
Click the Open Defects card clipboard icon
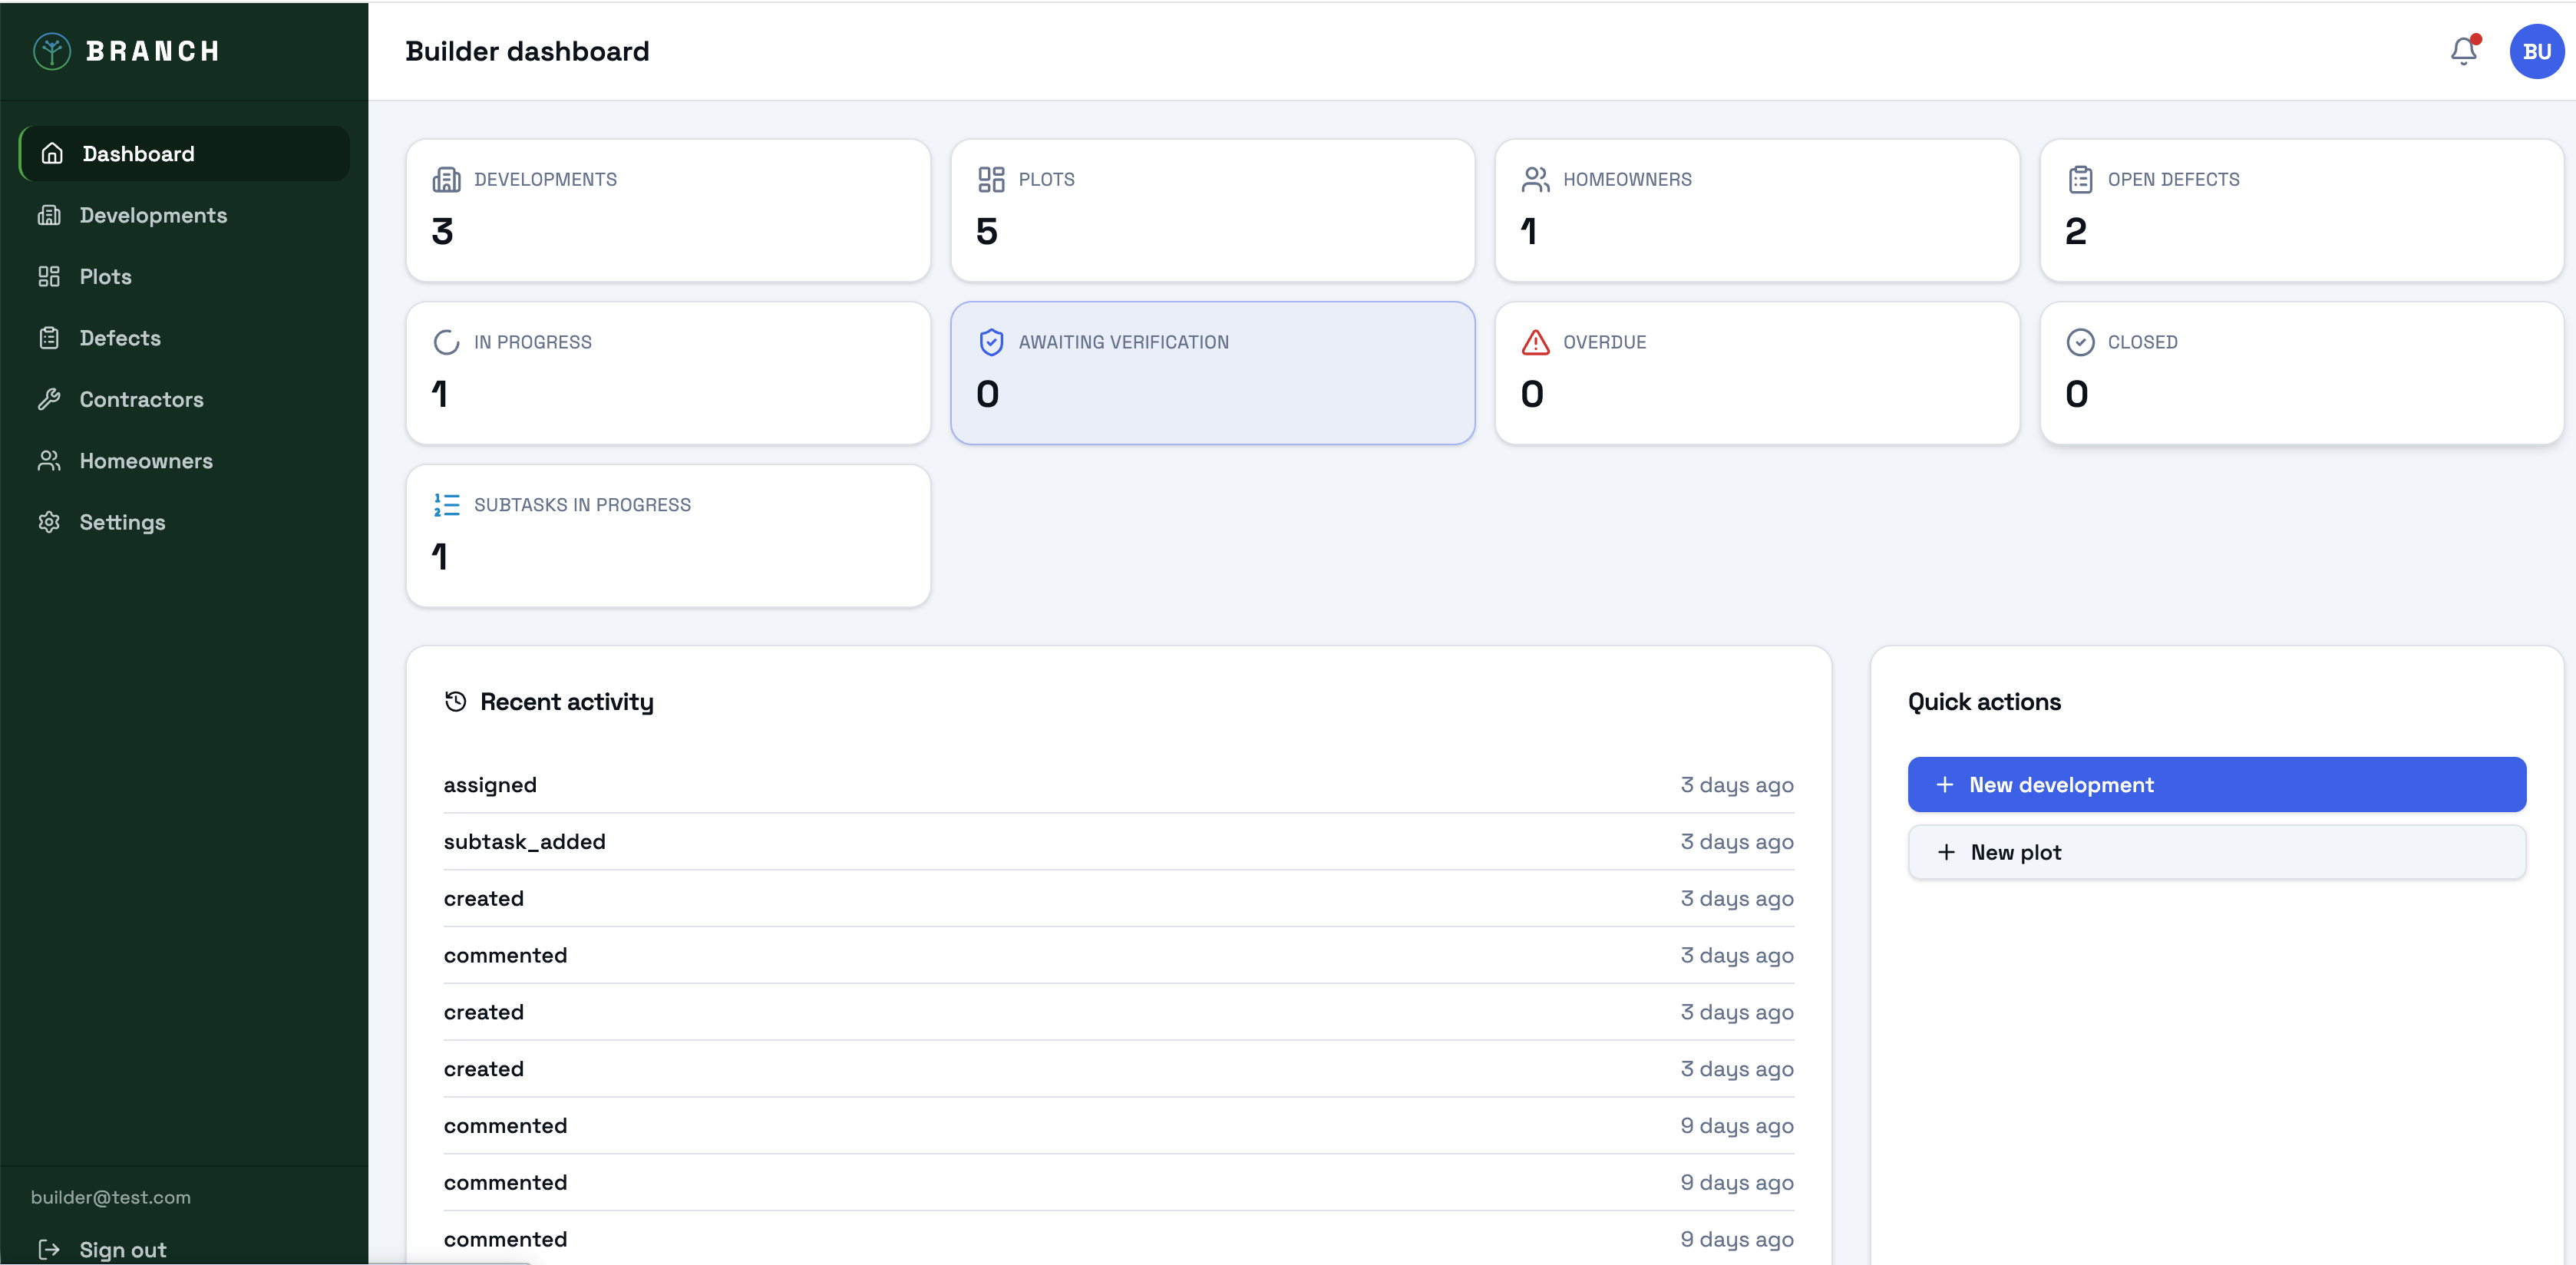click(x=2080, y=180)
